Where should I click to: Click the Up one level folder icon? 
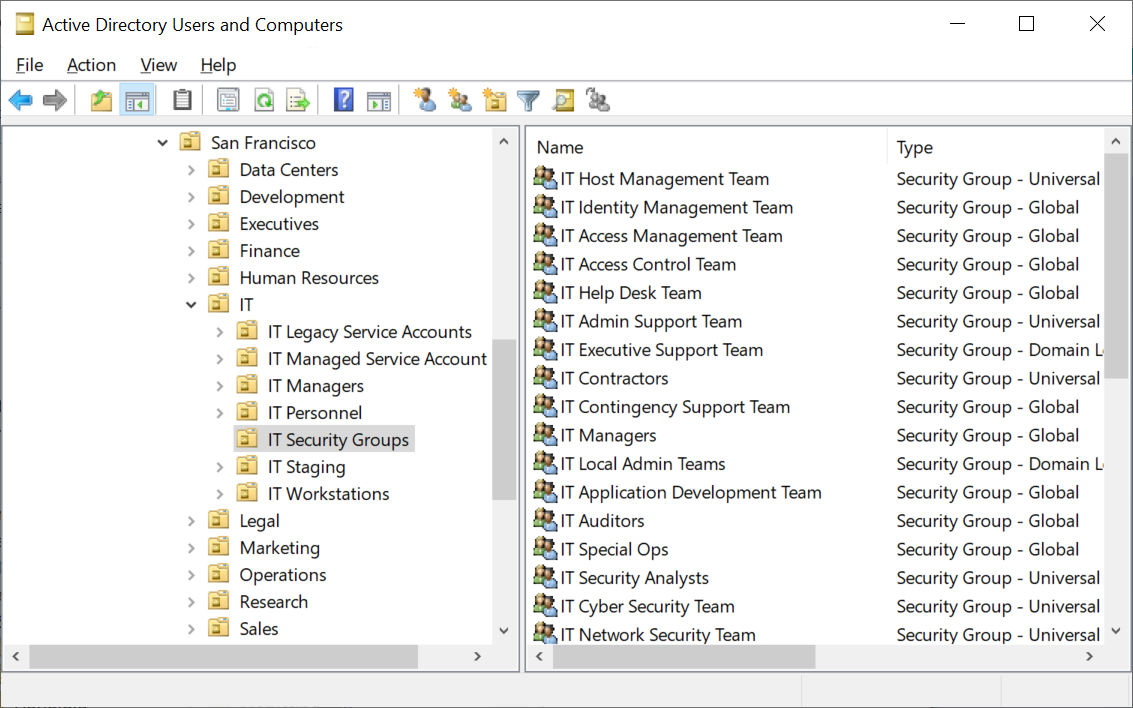point(101,100)
